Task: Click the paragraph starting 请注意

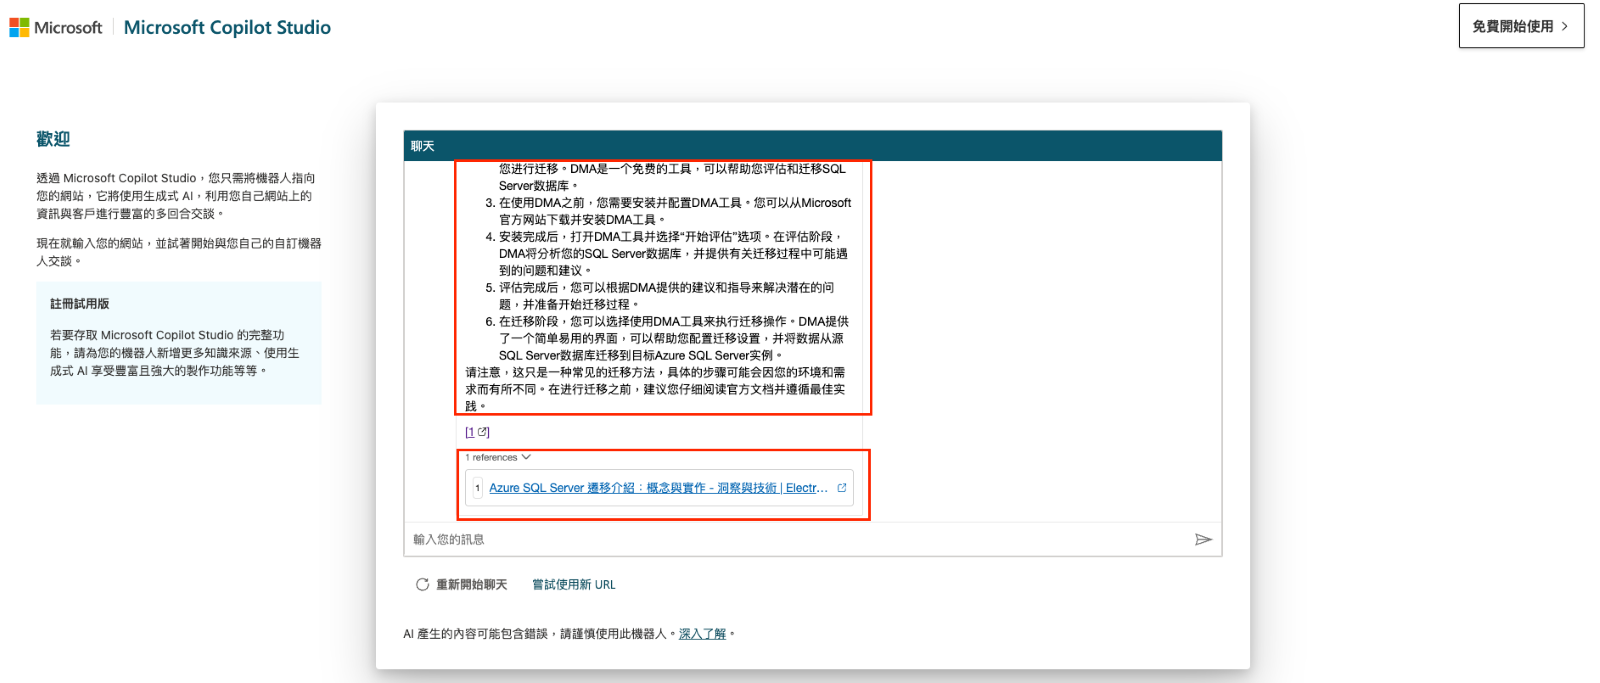Action: point(655,389)
